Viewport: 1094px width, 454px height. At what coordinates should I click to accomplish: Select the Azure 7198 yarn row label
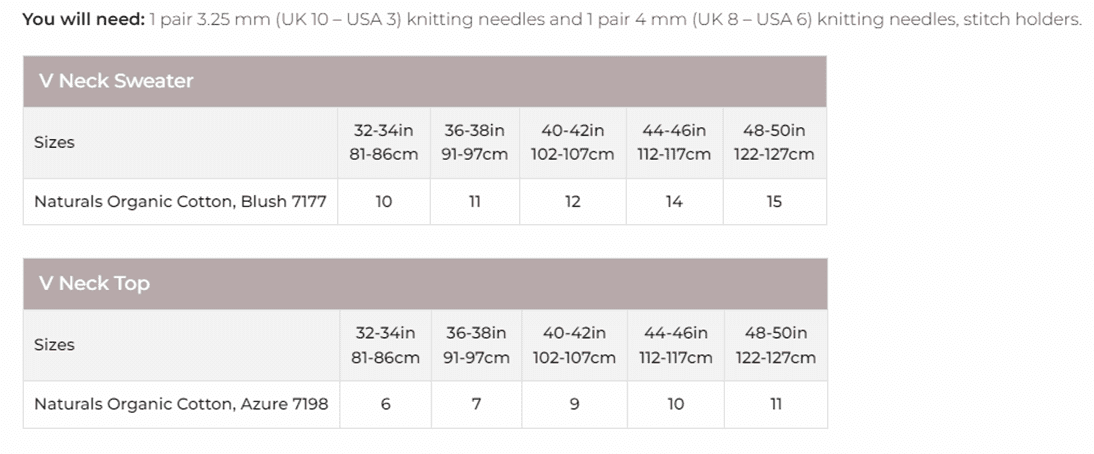coord(181,404)
